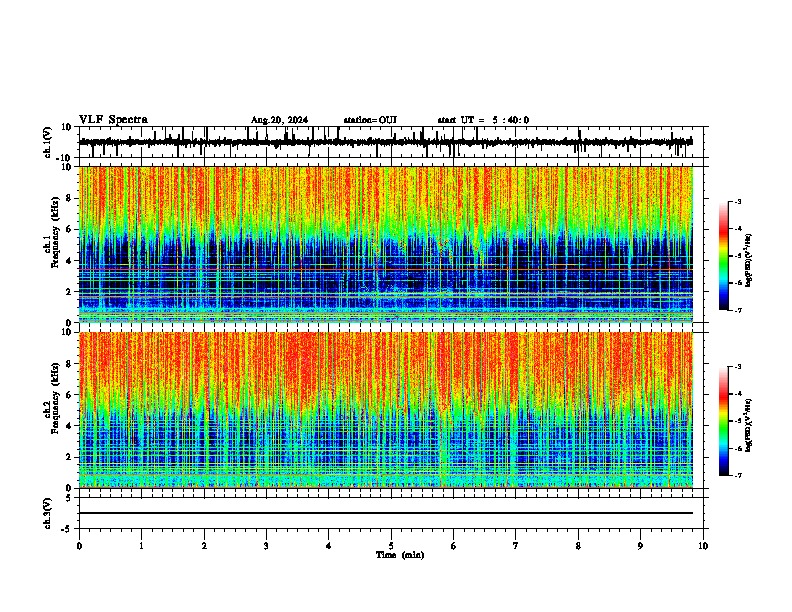Click the "6" kHz tick on ch.1 spectrogram axis
Viewport: 792px width, 612px height.
click(70, 230)
